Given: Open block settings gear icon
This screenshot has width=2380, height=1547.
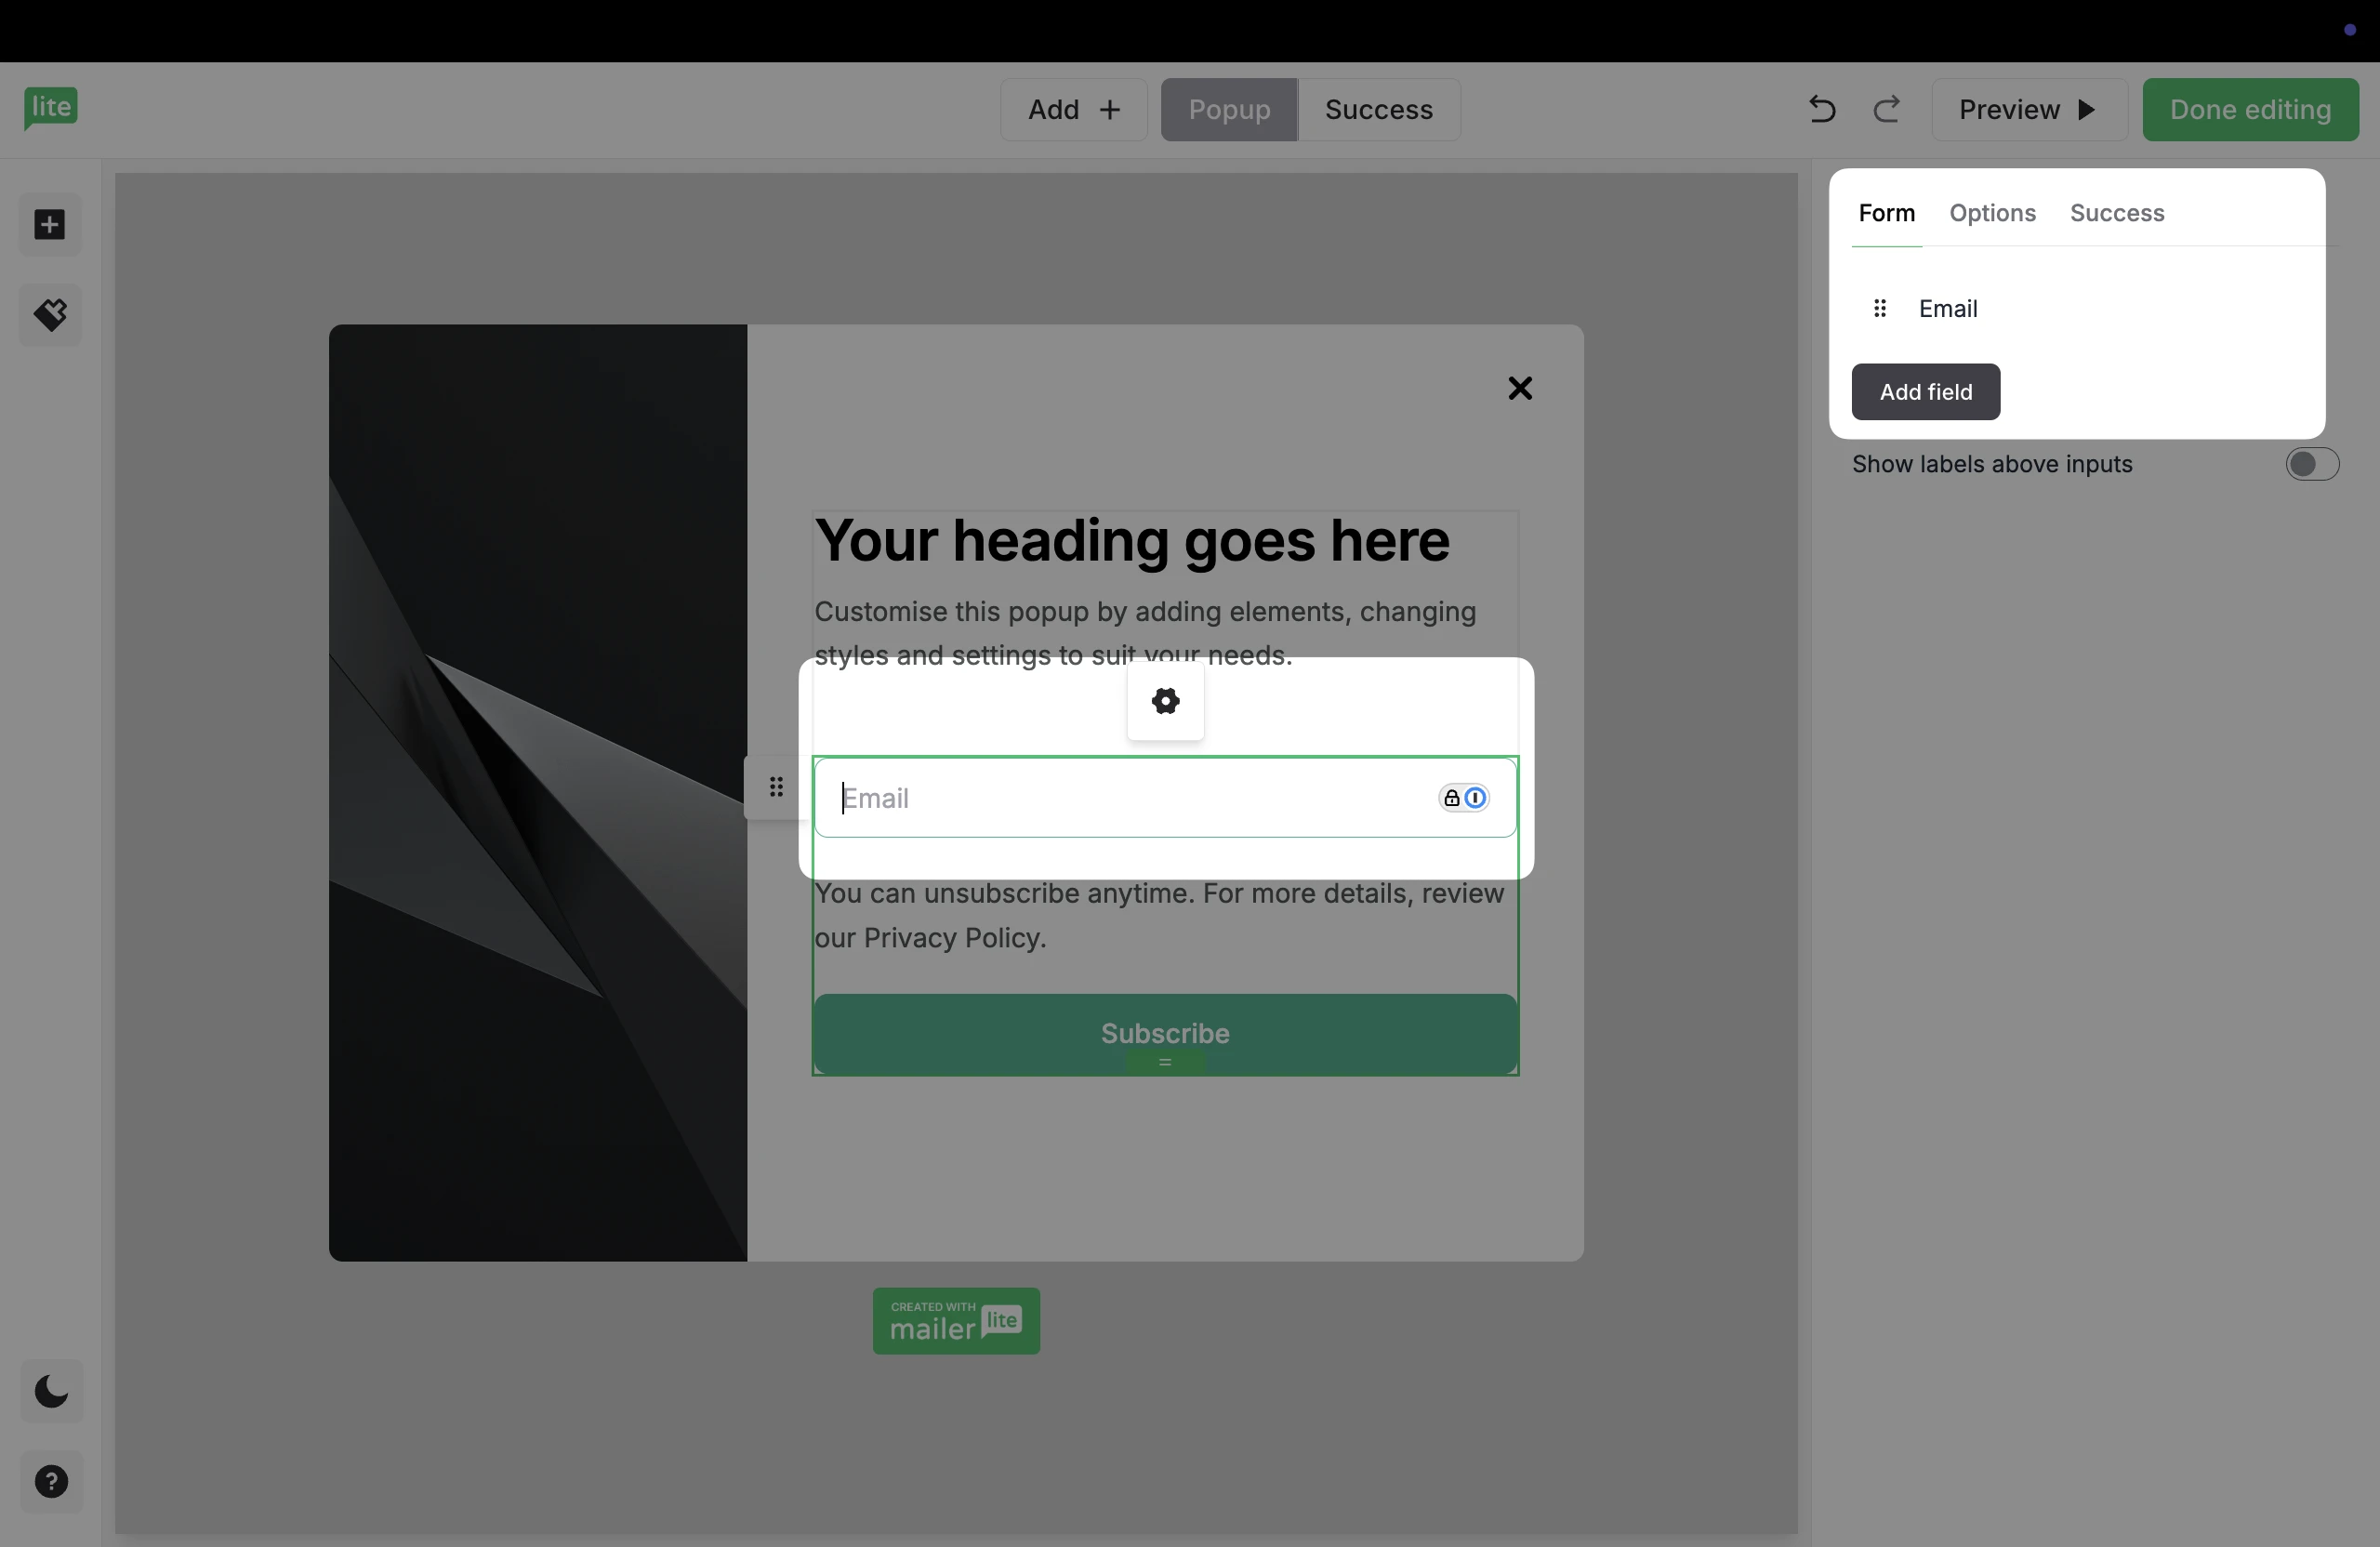Looking at the screenshot, I should 1165,701.
